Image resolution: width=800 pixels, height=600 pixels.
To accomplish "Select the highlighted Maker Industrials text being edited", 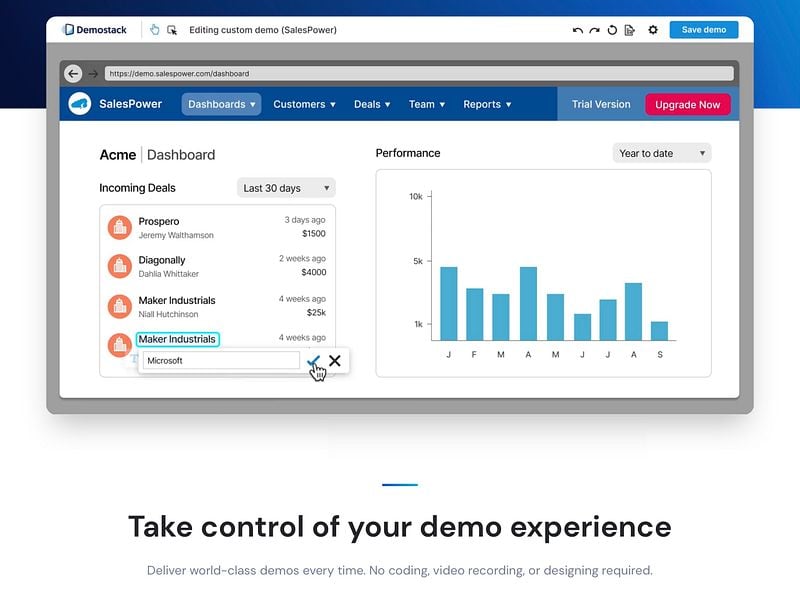I will 177,339.
